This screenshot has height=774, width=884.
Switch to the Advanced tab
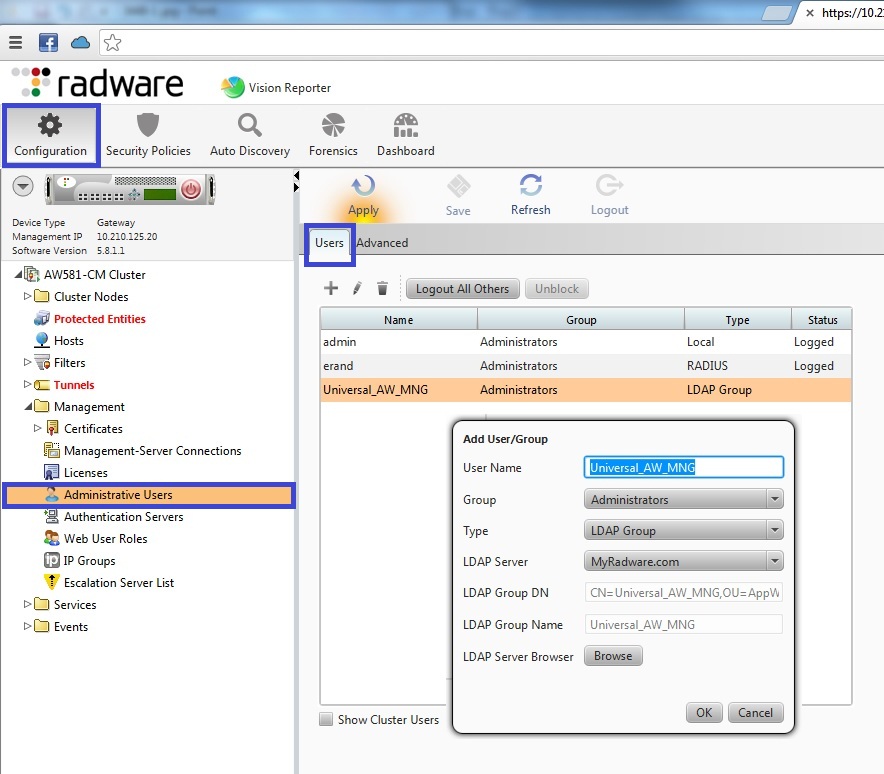point(382,242)
